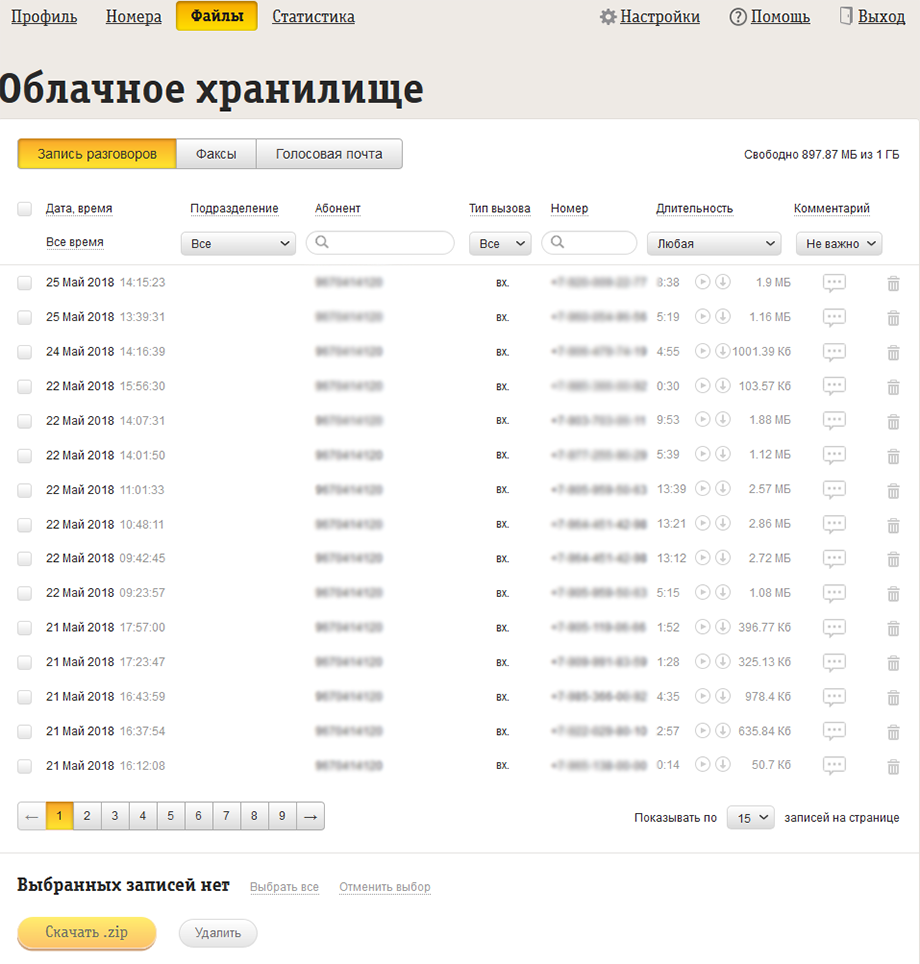The height and width of the screenshot is (964, 920).
Task: Open the Комментарий 'Не важно' dropdown
Action: coord(839,243)
